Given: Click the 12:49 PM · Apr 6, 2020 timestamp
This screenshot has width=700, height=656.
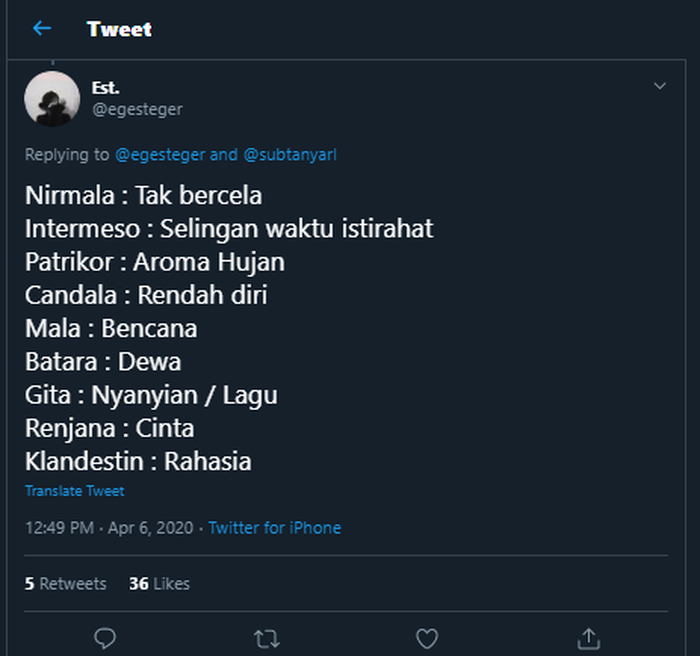Looking at the screenshot, I should [110, 527].
